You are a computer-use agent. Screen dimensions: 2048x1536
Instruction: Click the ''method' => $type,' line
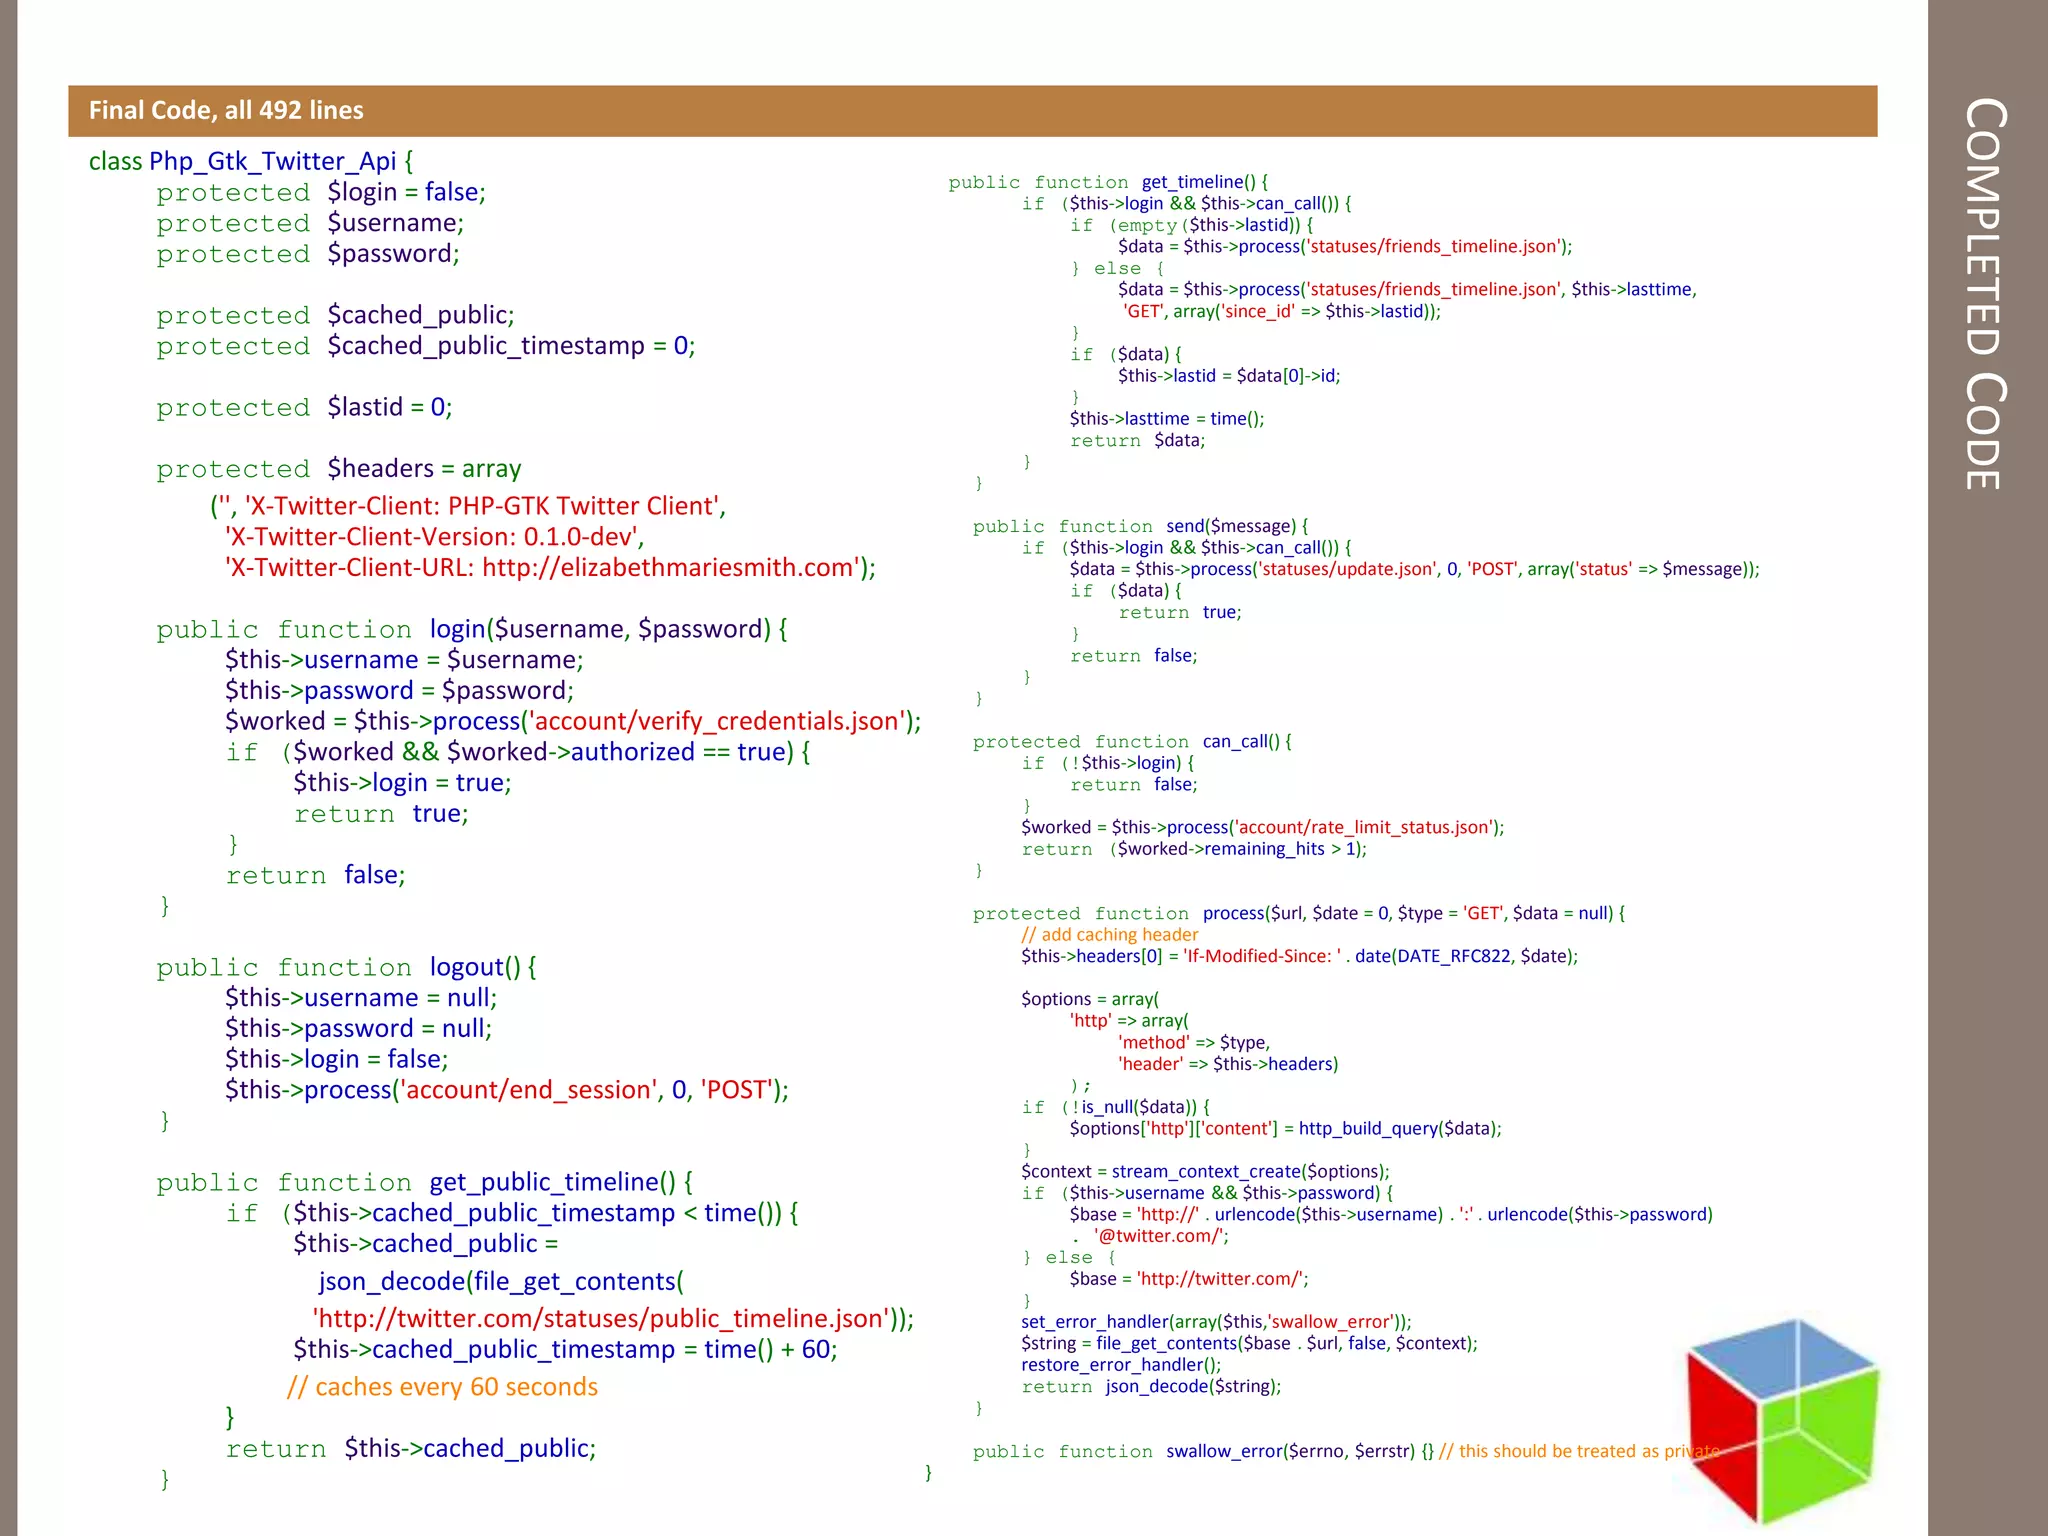pyautogui.click(x=1195, y=1042)
